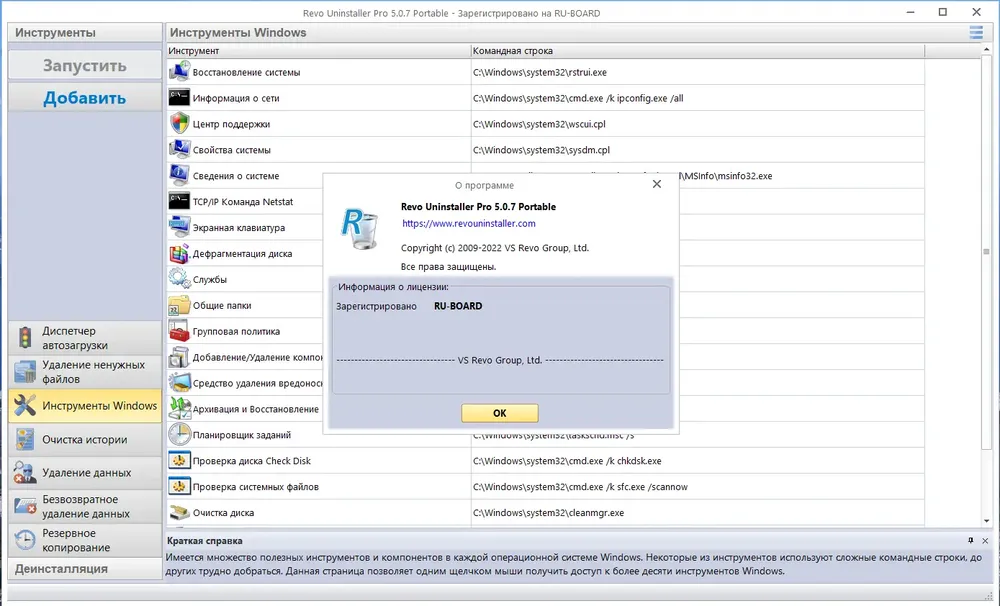Click the Проверка системных файлов icon
1000x606 pixels.
(179, 486)
